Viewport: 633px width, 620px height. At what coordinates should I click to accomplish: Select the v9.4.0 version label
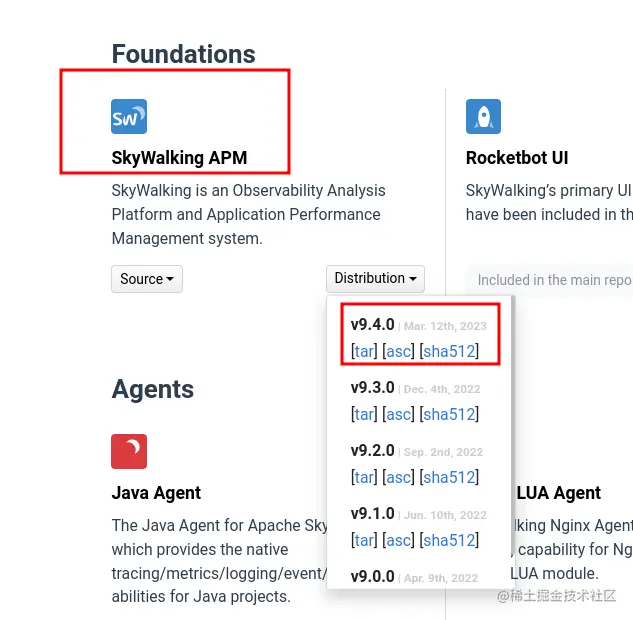[x=373, y=325]
